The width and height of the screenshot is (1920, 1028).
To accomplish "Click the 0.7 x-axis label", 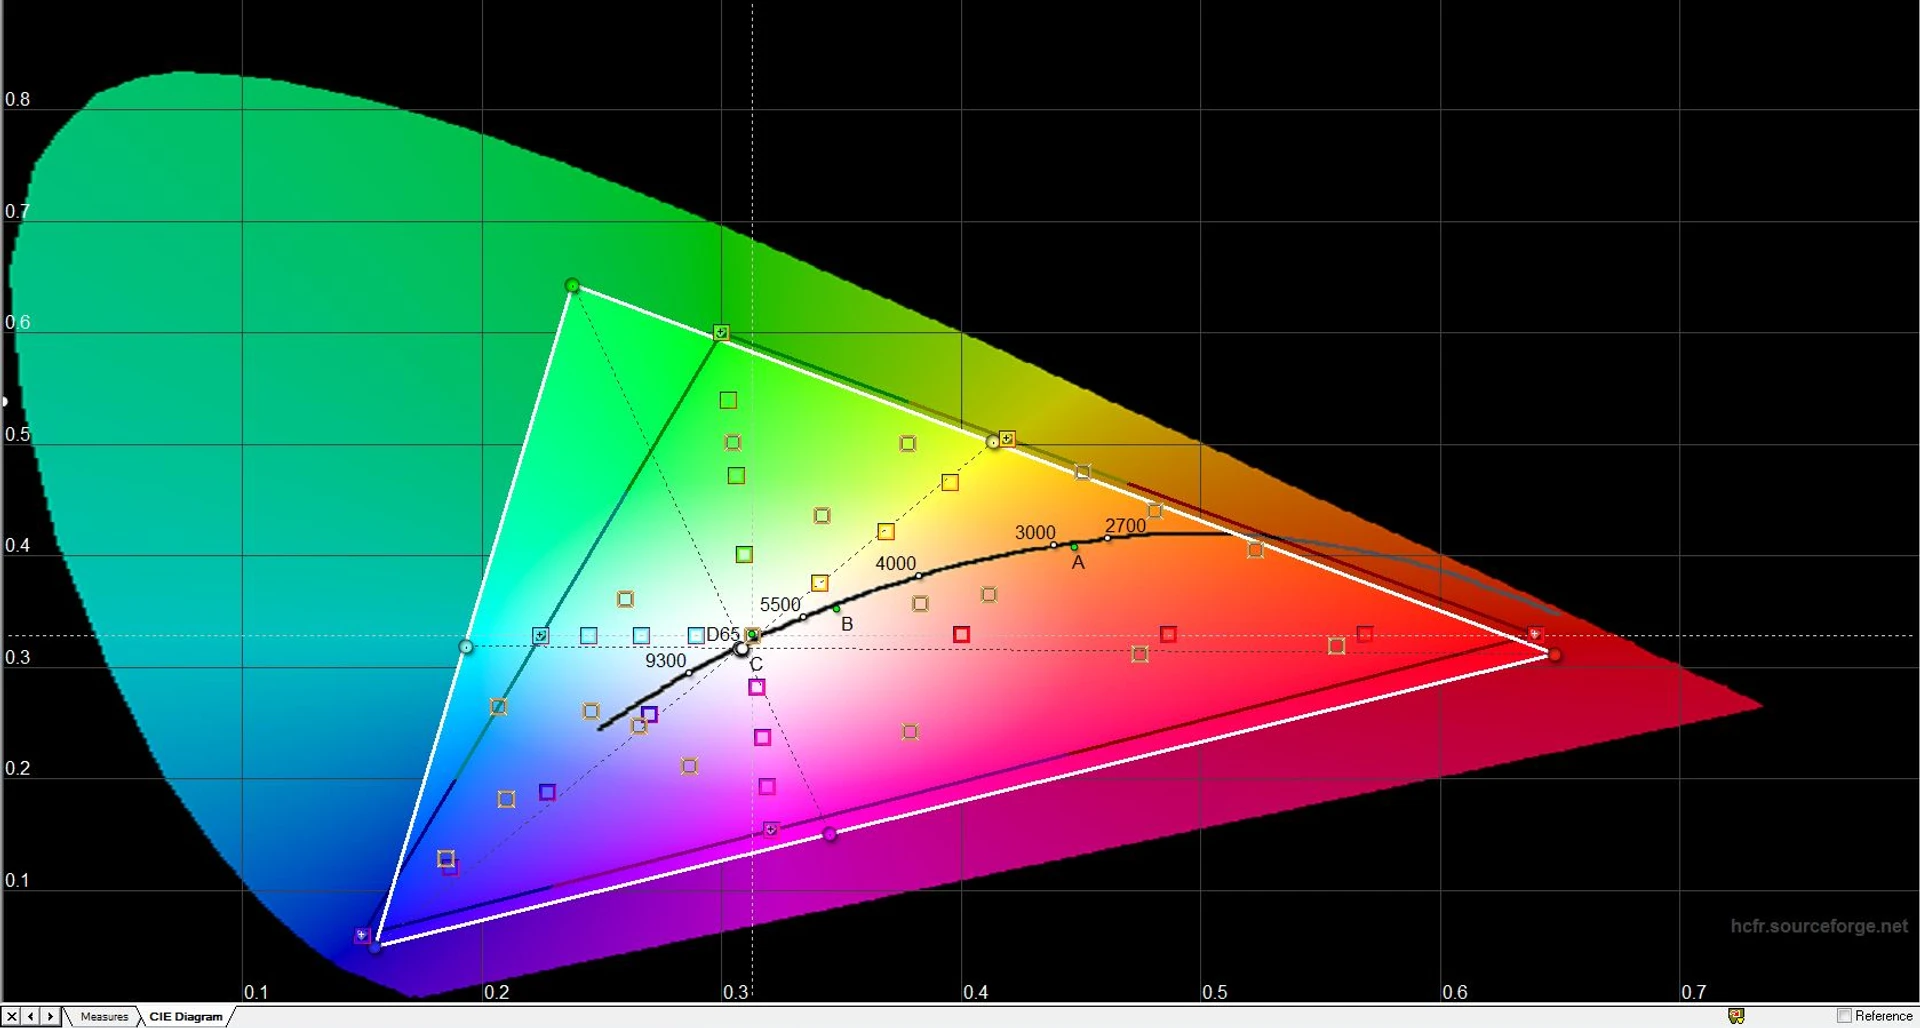I will pyautogui.click(x=1693, y=992).
